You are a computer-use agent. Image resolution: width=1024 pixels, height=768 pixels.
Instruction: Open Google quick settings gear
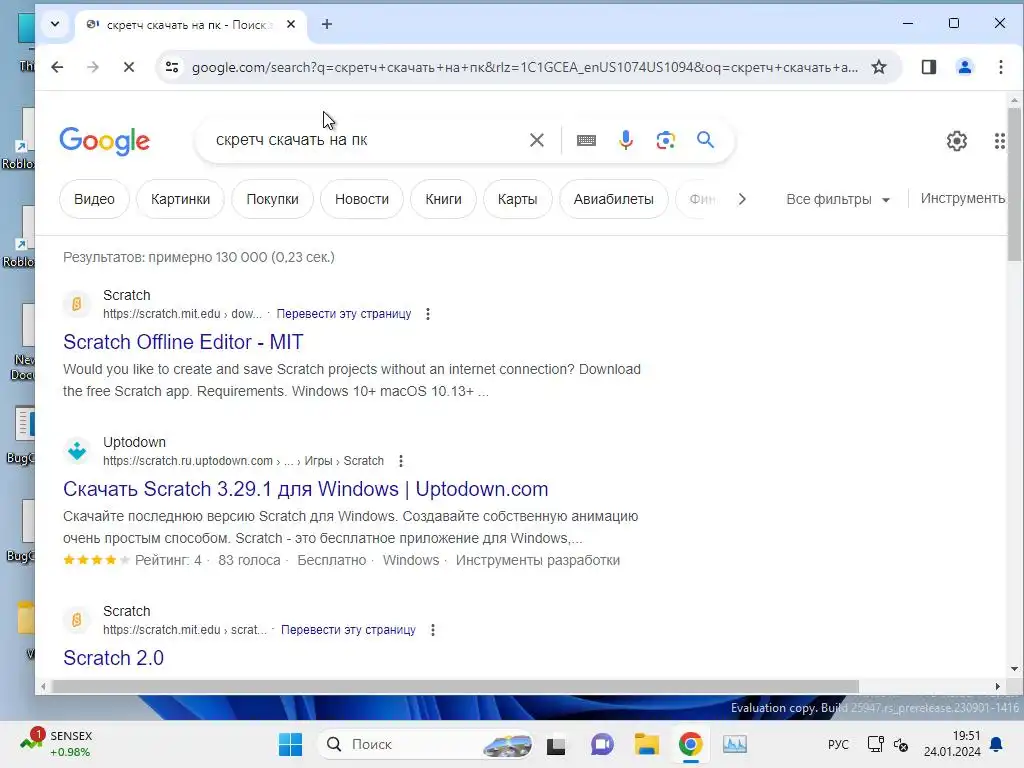coord(957,140)
